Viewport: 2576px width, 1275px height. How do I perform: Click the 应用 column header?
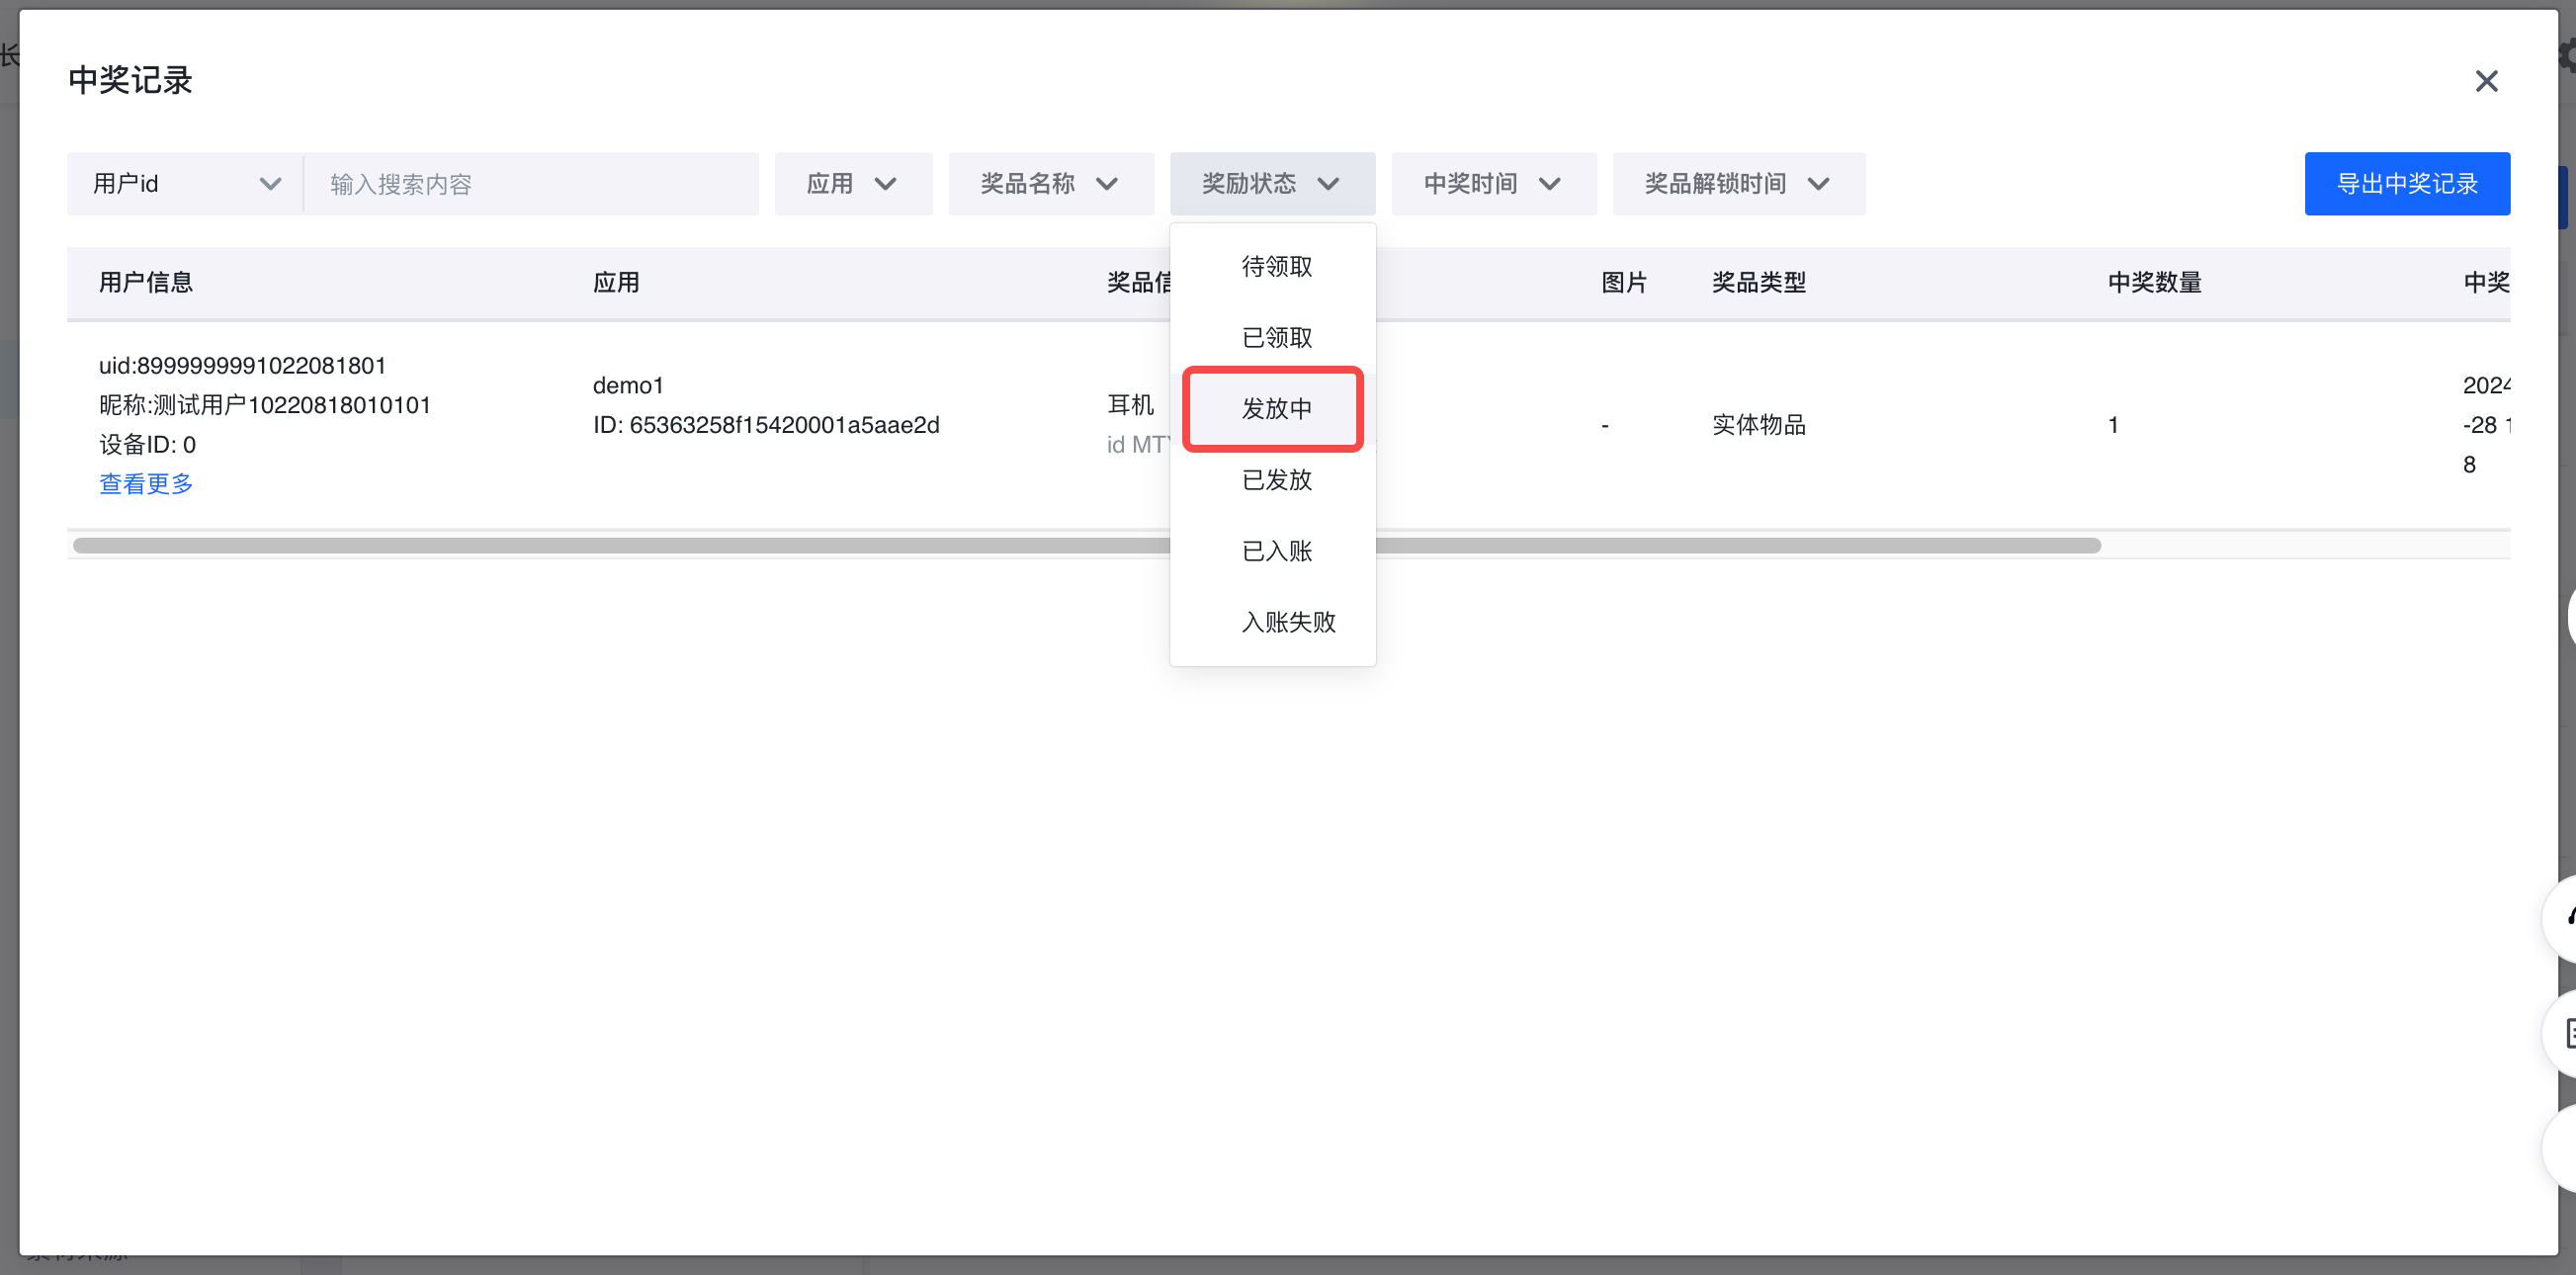616,283
